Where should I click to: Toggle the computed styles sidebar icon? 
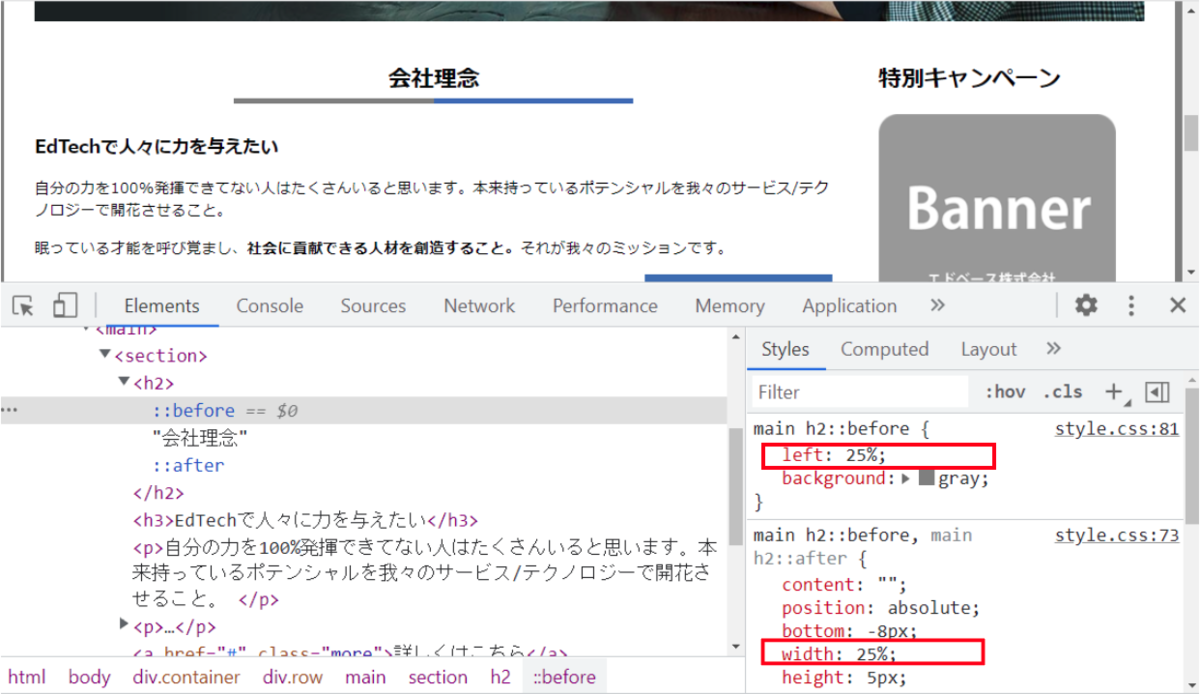1157,392
